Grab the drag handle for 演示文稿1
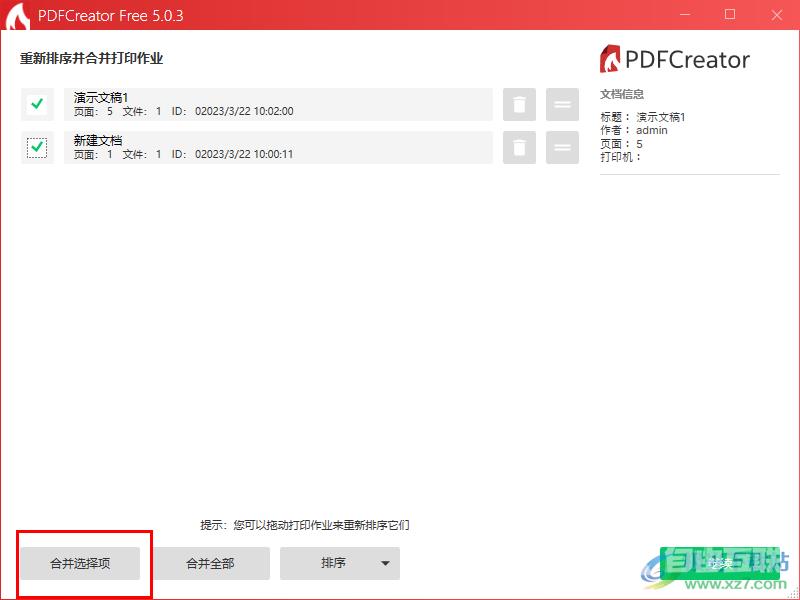800x600 pixels. 562,105
